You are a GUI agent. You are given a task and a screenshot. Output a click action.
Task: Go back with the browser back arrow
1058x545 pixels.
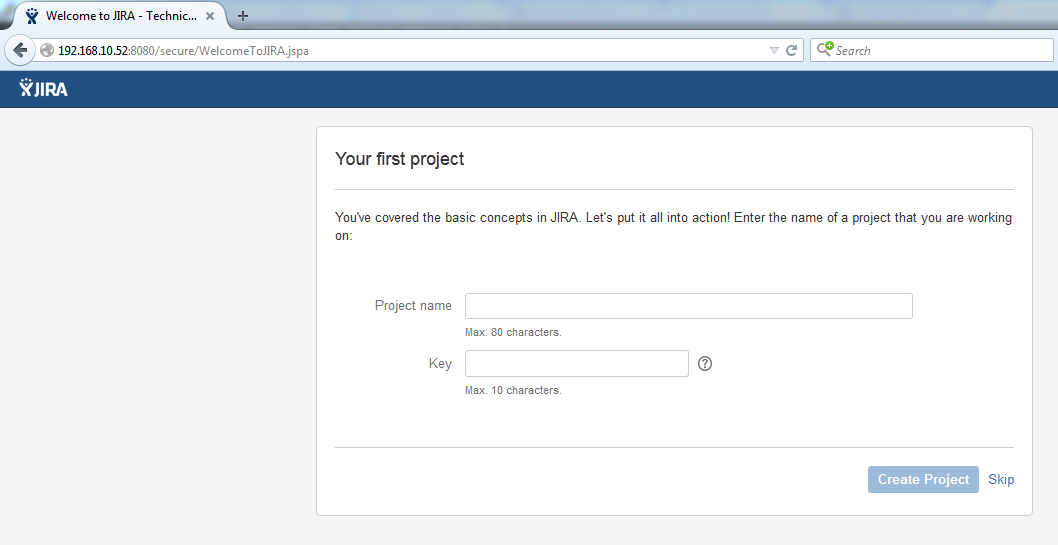(x=20, y=50)
